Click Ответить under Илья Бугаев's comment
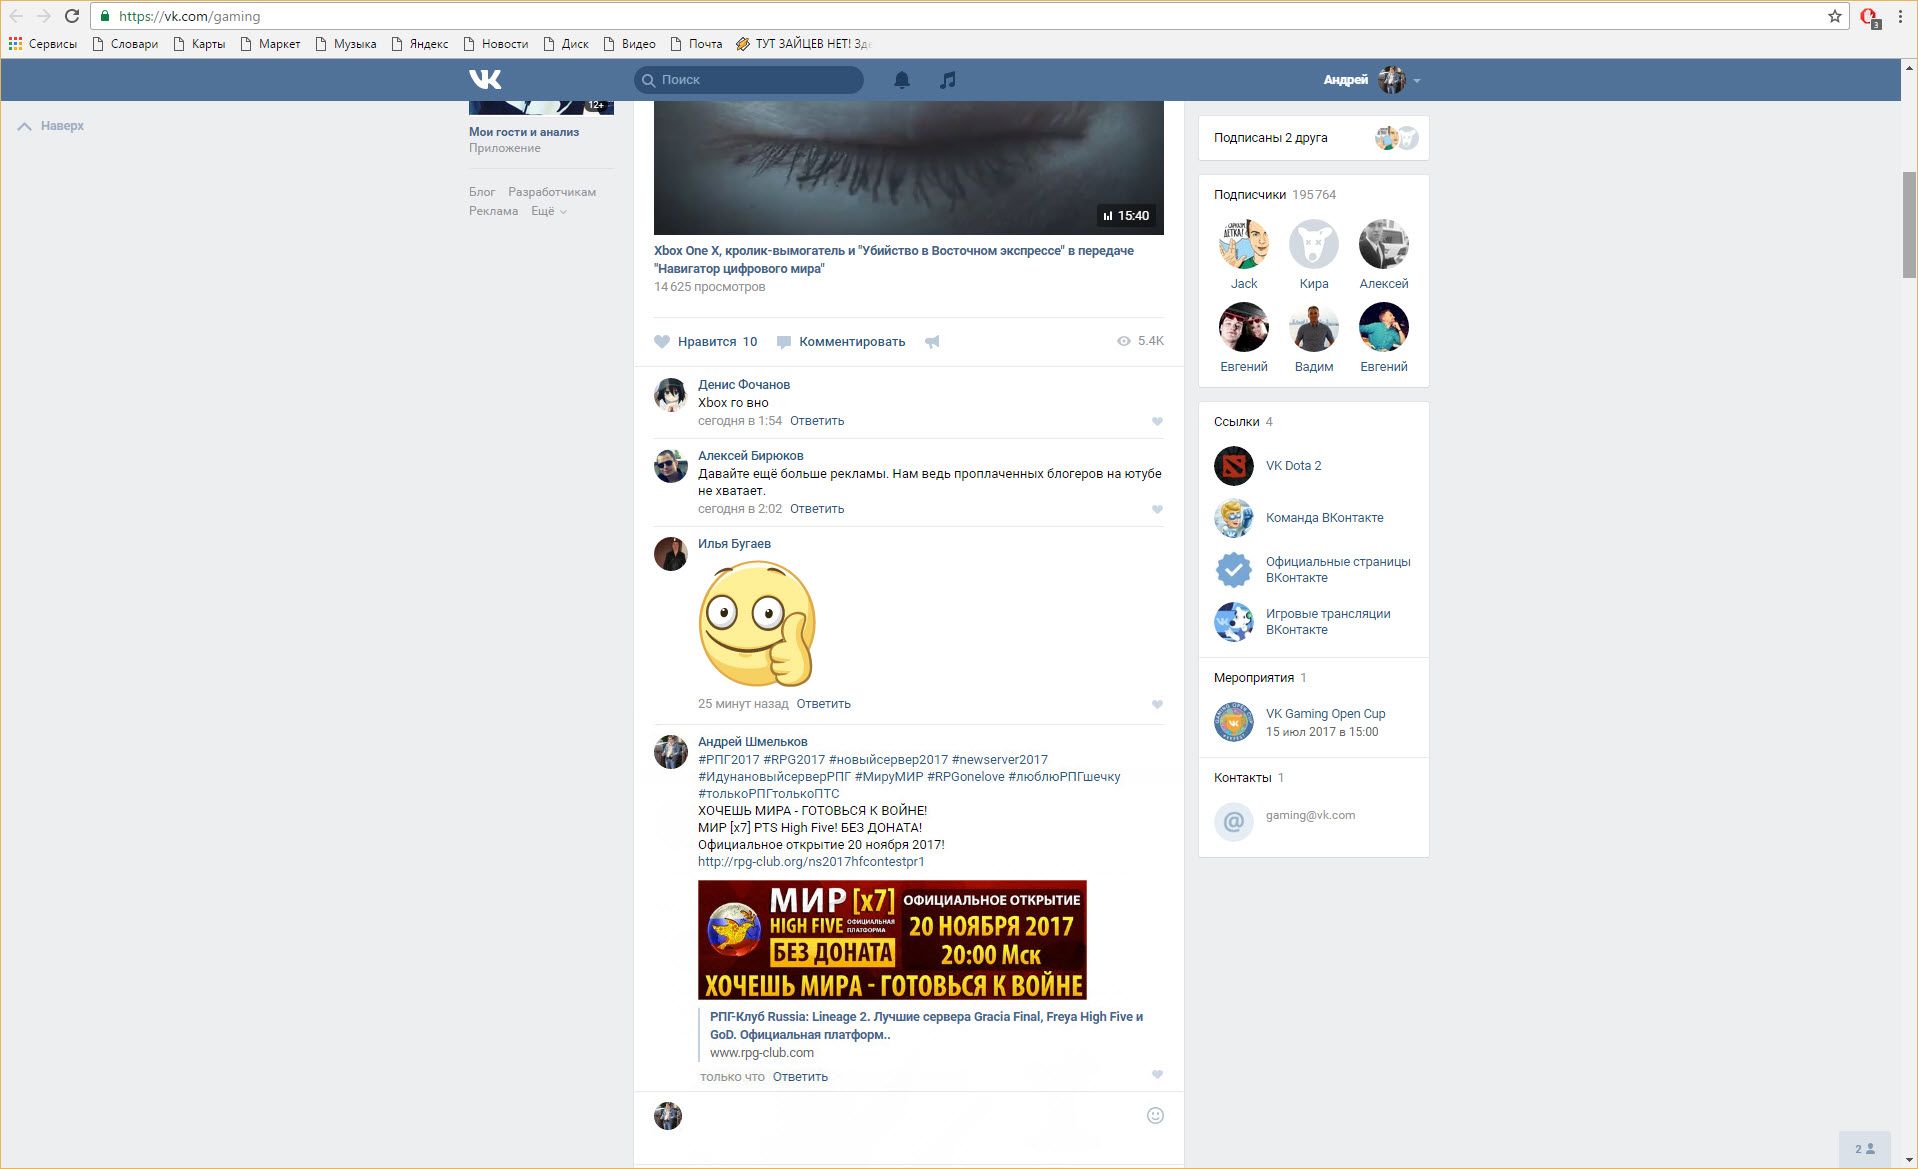Screen dimensions: 1918x1169 (823, 704)
